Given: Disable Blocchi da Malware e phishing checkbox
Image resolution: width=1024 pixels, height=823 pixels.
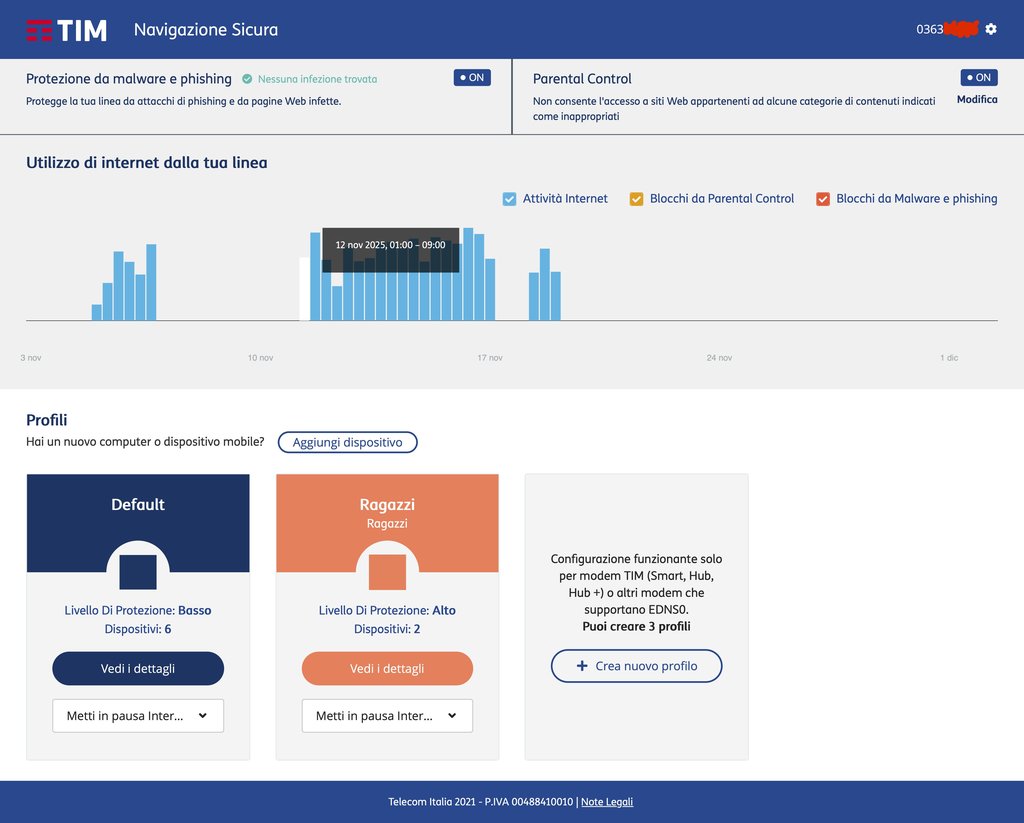Looking at the screenshot, I should (823, 199).
